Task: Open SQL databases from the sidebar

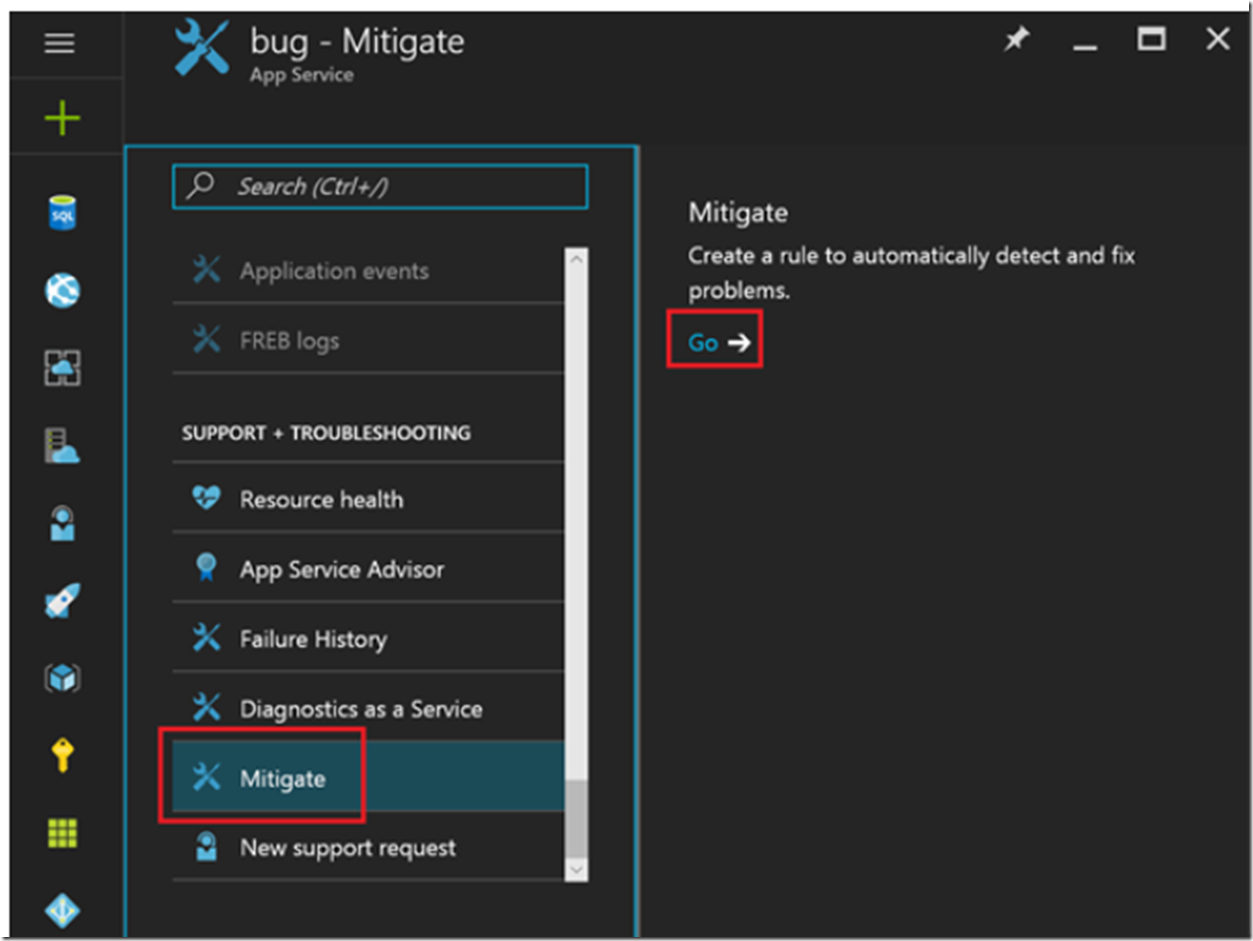Action: (x=62, y=213)
